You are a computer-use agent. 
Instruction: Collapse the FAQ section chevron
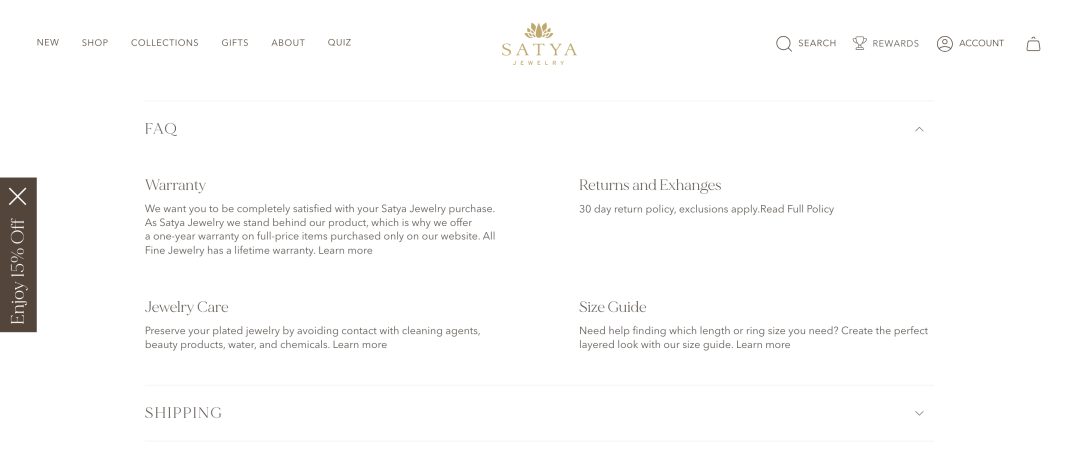[919, 129]
